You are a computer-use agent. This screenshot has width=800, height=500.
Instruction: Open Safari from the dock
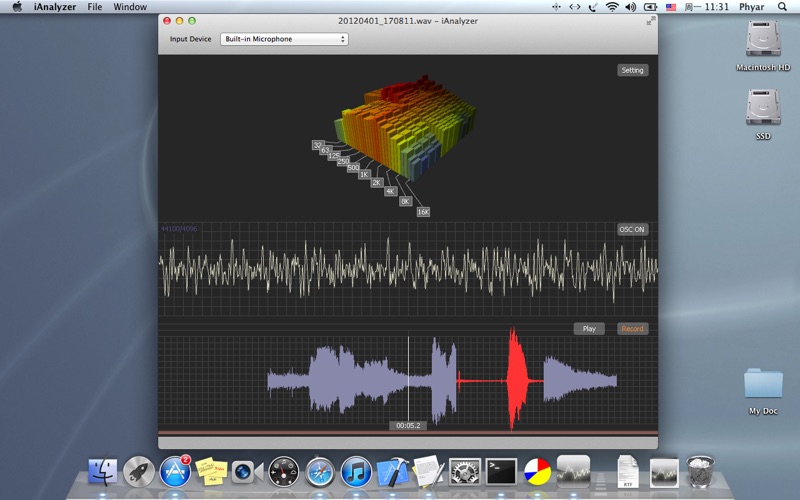coord(320,471)
